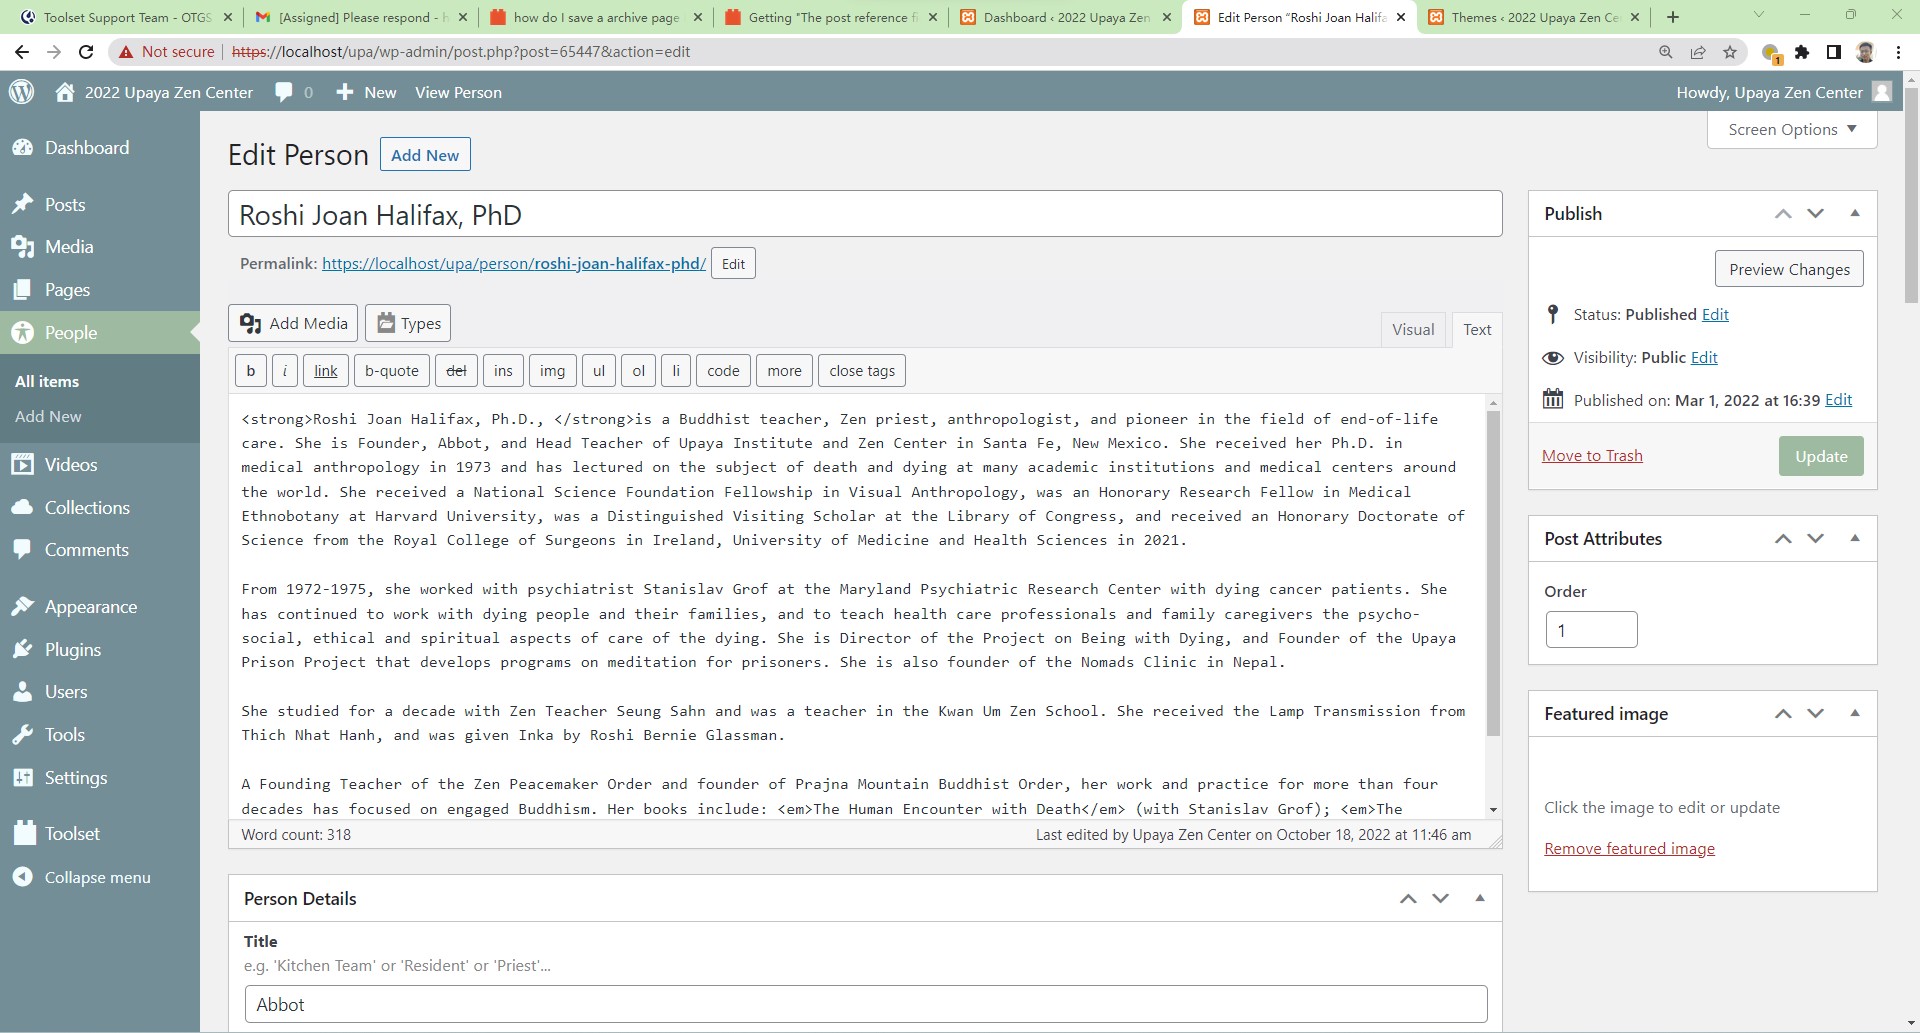Toggle Post Attributes panel collapse triangle

click(1855, 538)
